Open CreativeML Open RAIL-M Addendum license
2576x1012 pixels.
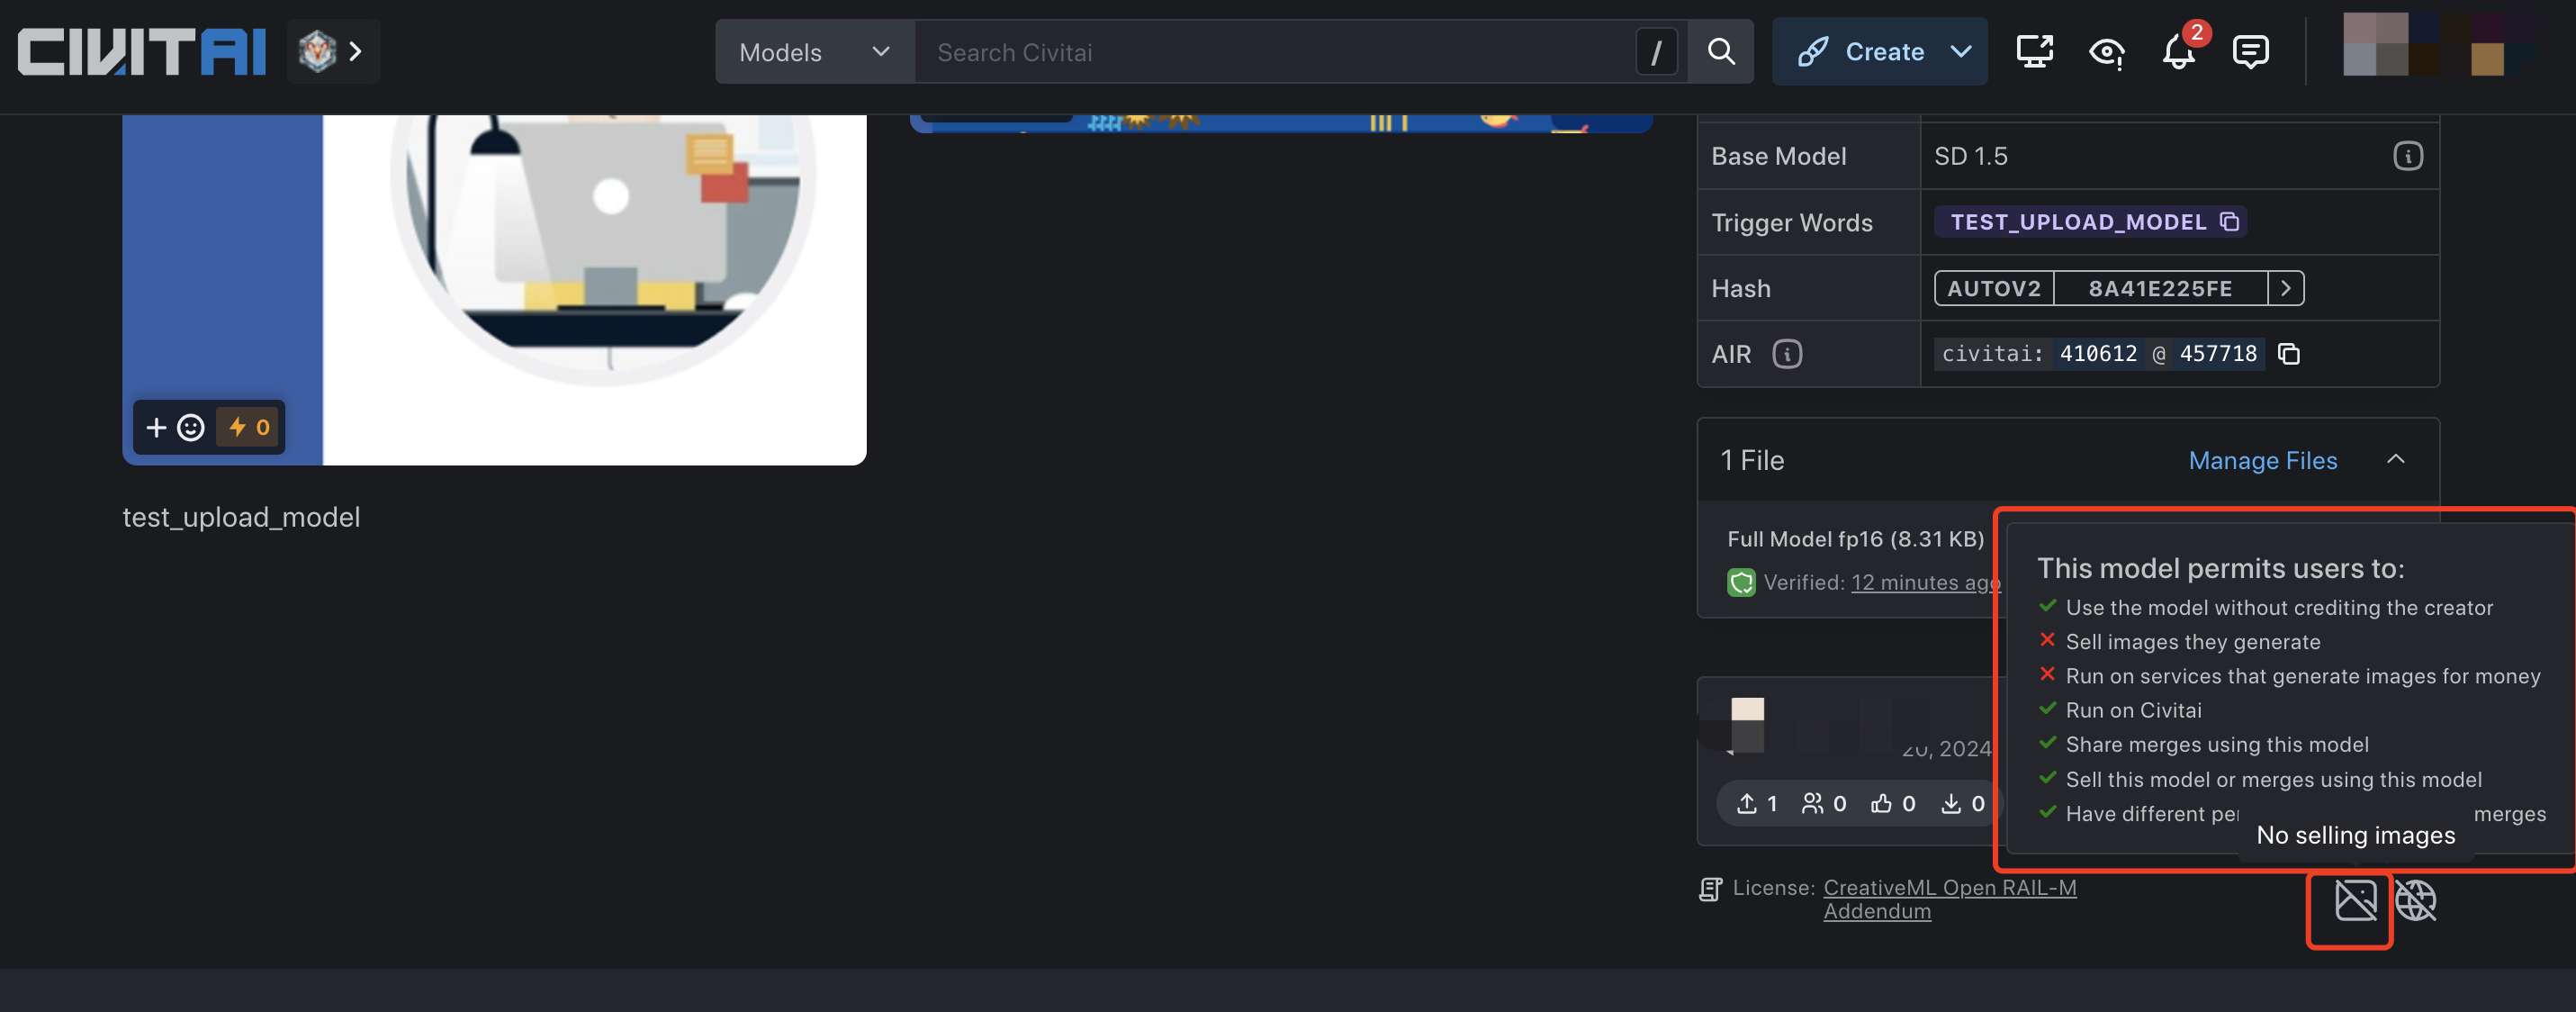pos(1949,899)
